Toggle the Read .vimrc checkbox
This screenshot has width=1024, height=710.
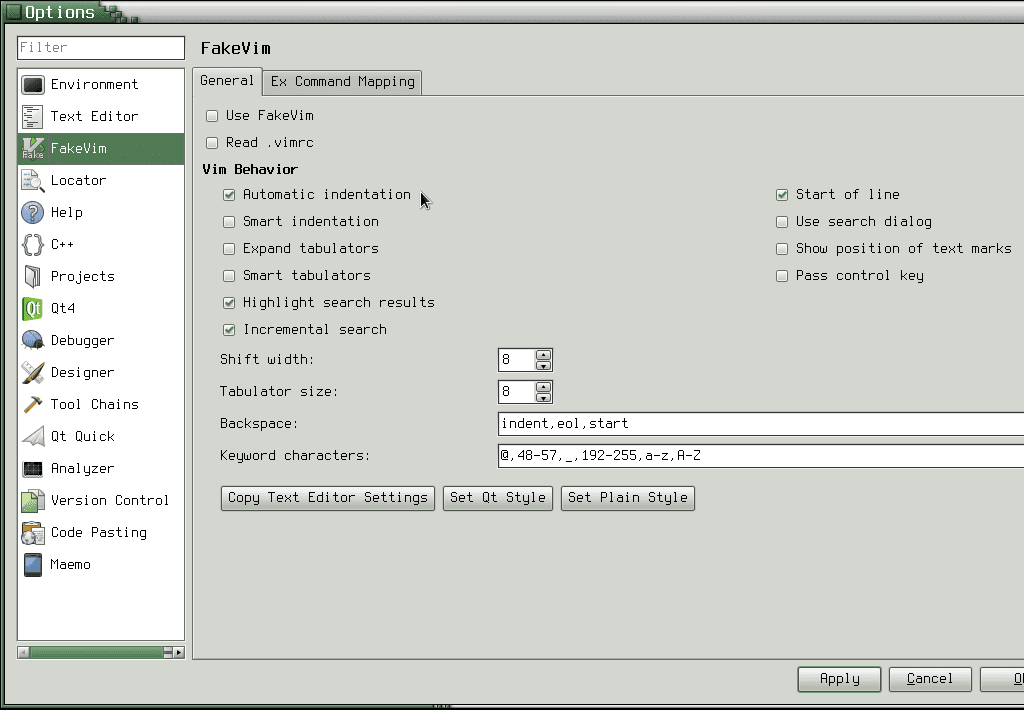tap(212, 142)
